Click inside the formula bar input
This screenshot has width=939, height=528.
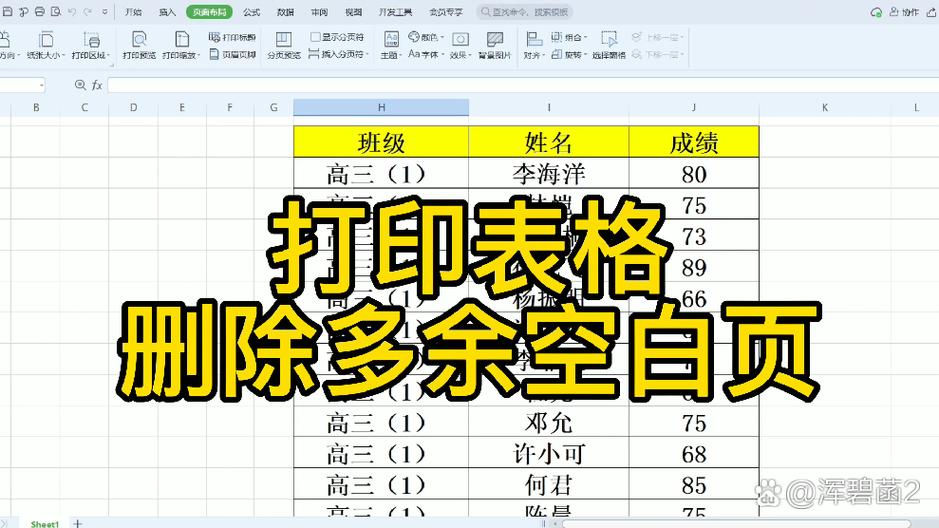(x=523, y=85)
